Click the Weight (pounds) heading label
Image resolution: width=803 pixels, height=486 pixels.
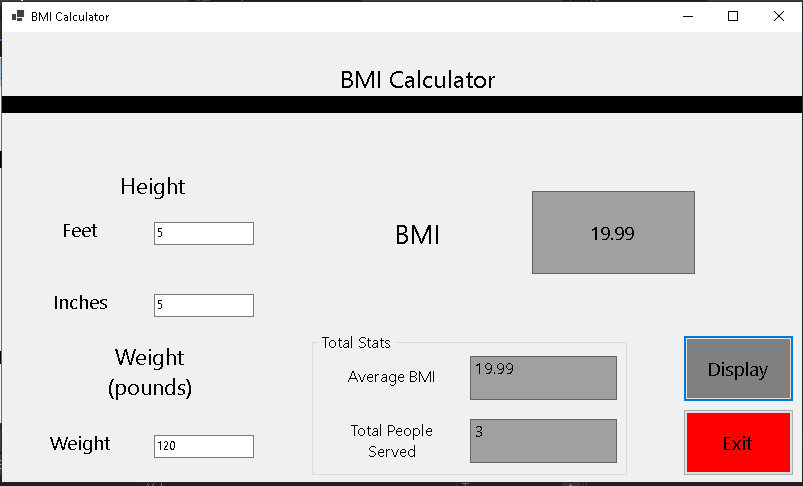click(x=150, y=372)
